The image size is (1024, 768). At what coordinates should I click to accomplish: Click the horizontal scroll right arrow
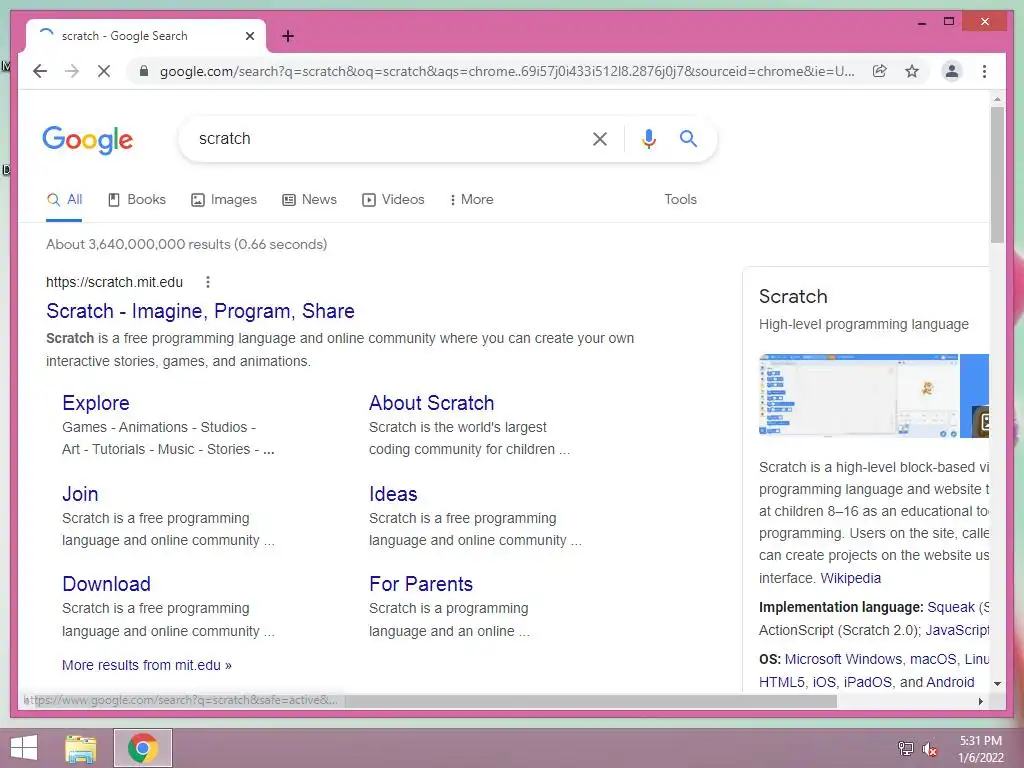click(981, 701)
